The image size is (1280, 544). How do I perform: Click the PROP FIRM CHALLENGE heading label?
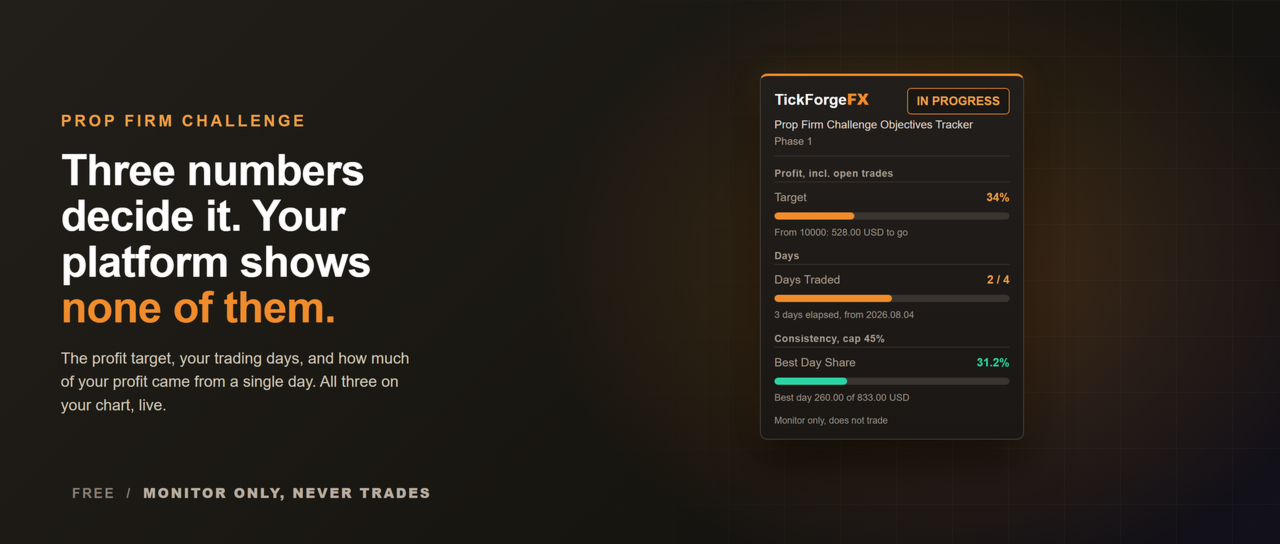tap(183, 121)
